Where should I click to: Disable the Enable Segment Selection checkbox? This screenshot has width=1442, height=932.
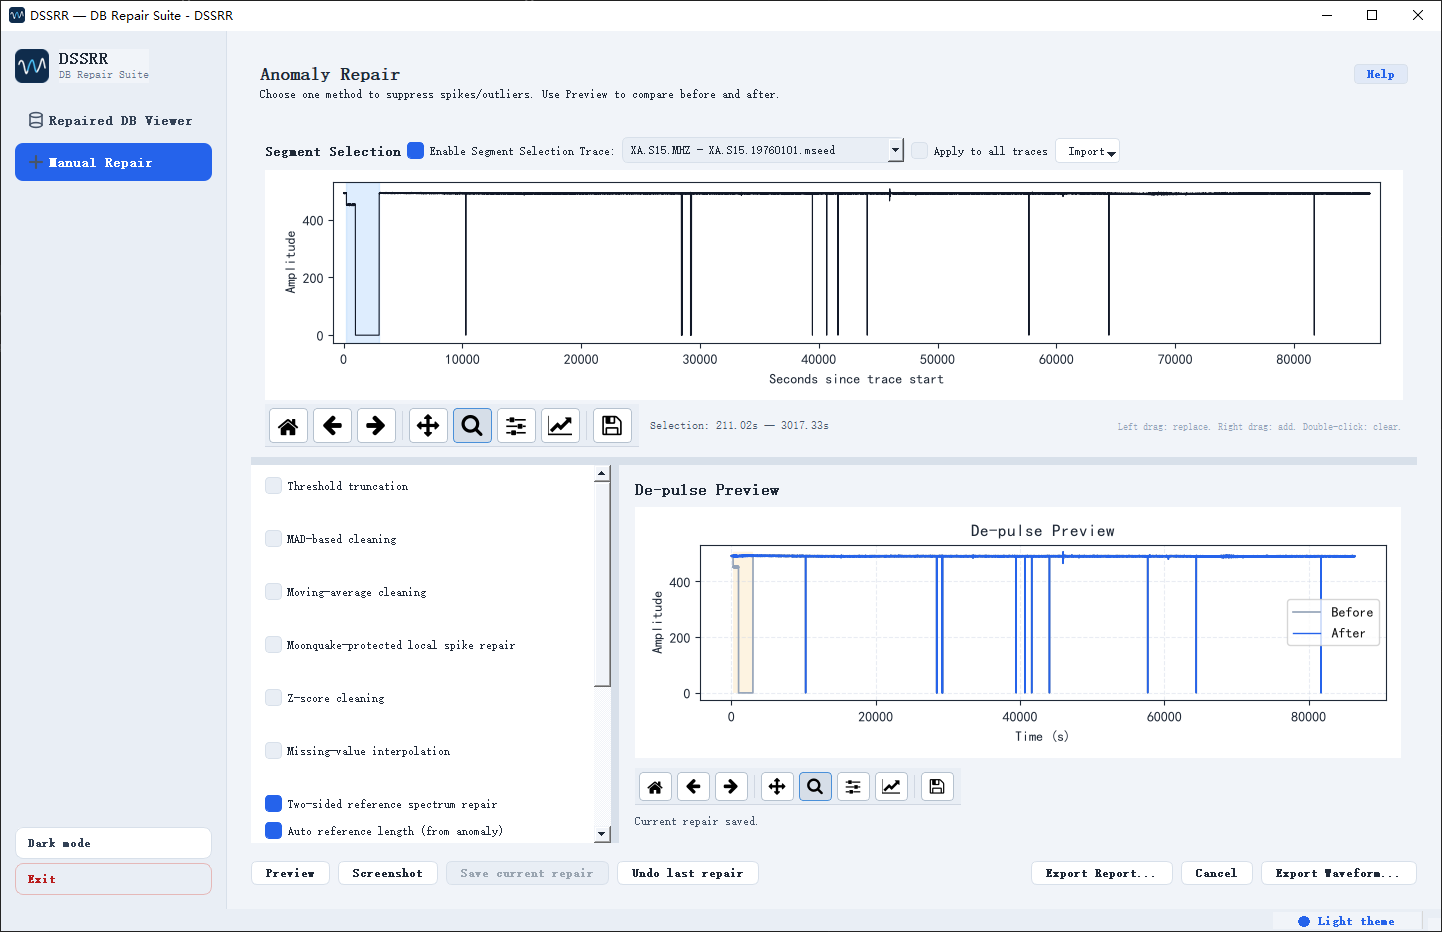tap(416, 151)
